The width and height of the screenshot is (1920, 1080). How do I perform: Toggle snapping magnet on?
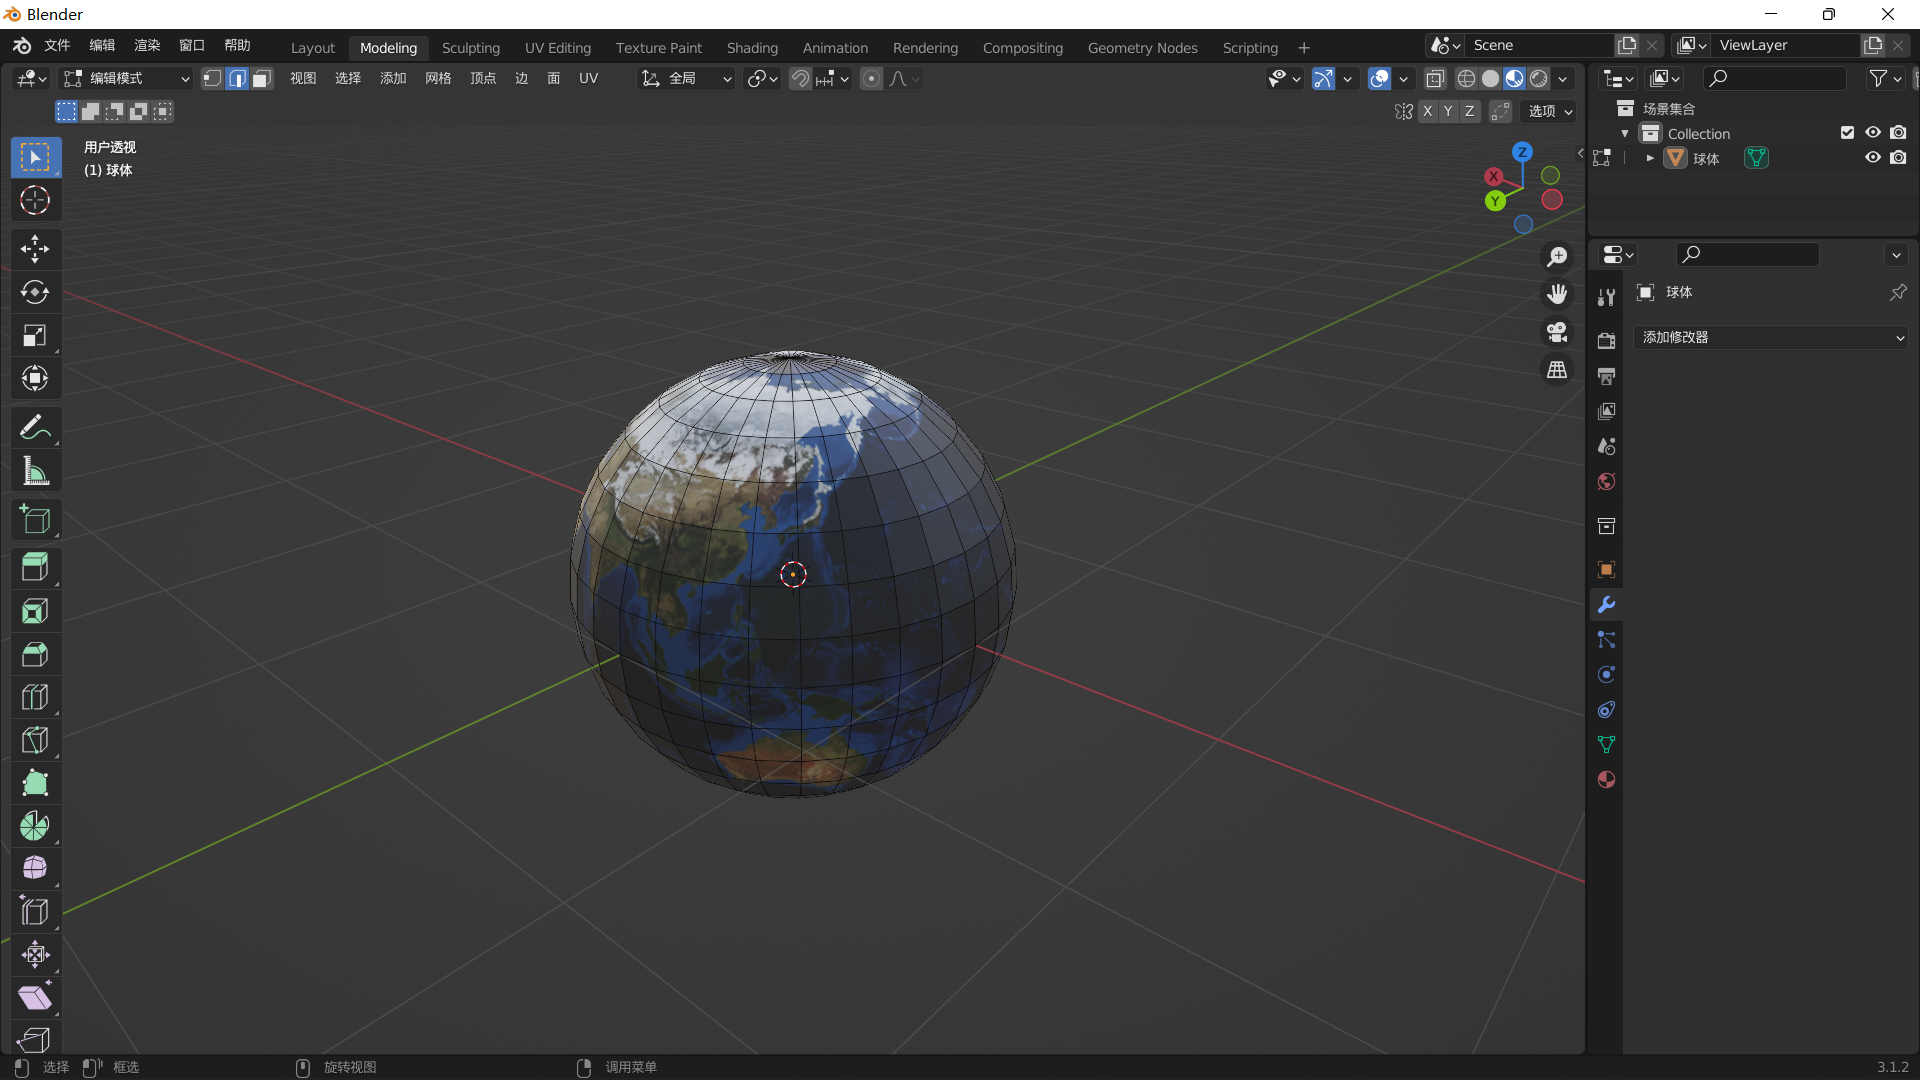click(800, 79)
